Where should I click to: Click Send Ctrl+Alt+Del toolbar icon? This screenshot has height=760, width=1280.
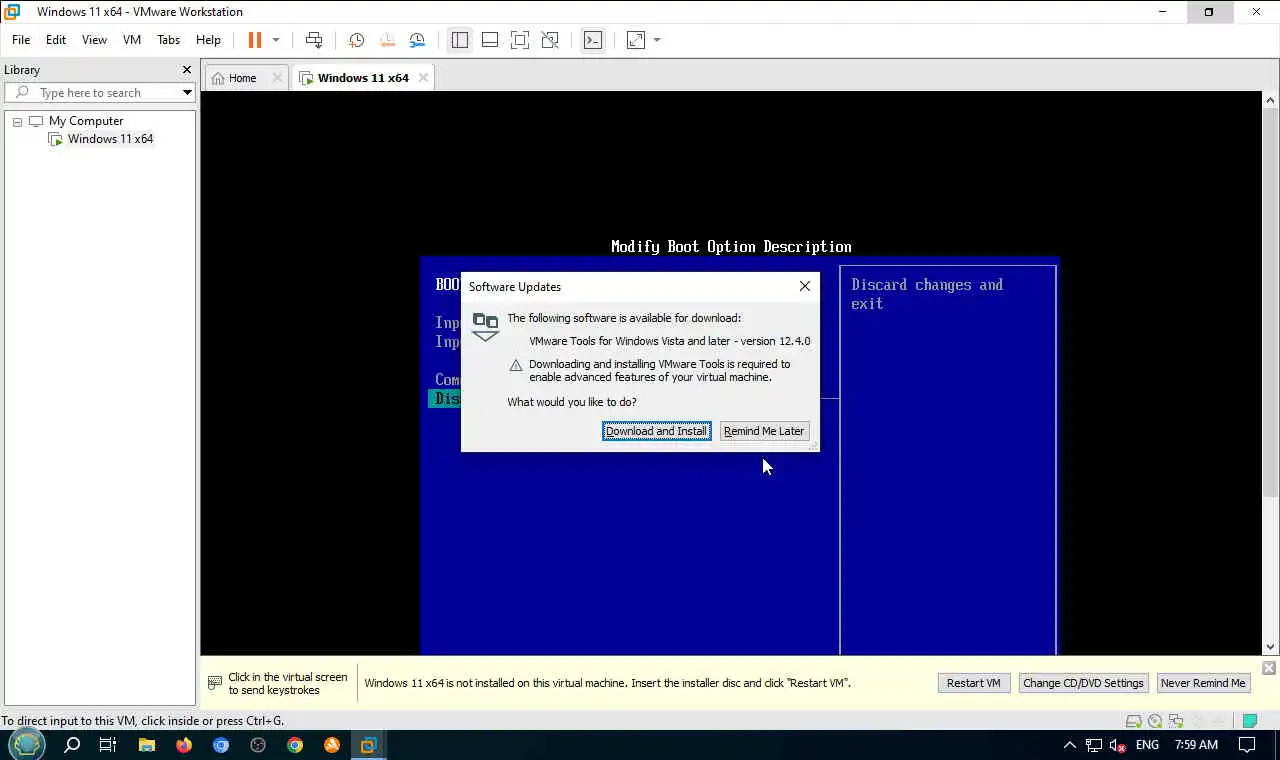tap(314, 40)
